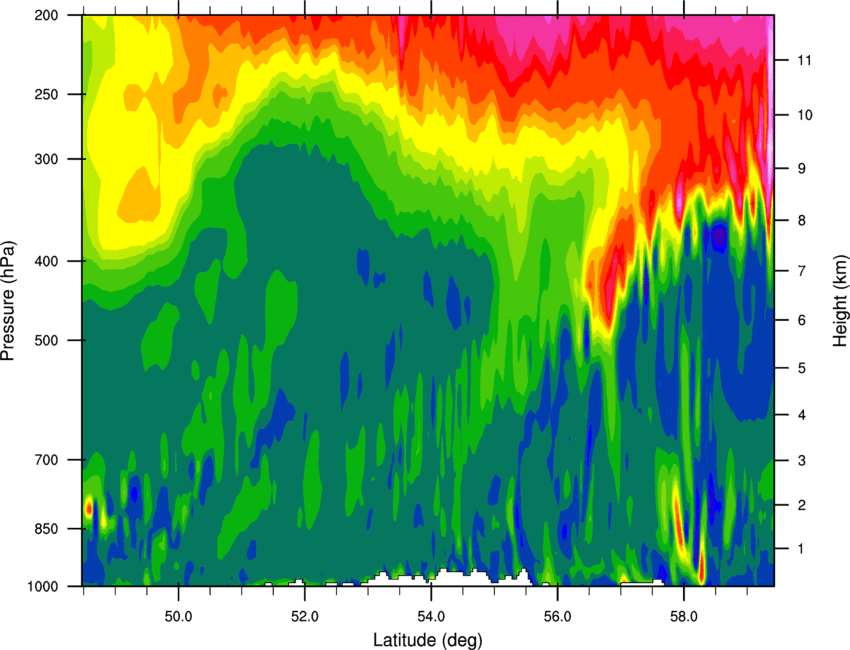Pick the 7 km height label
Image resolution: width=850 pixels, height=650 pixels.
coord(801,271)
